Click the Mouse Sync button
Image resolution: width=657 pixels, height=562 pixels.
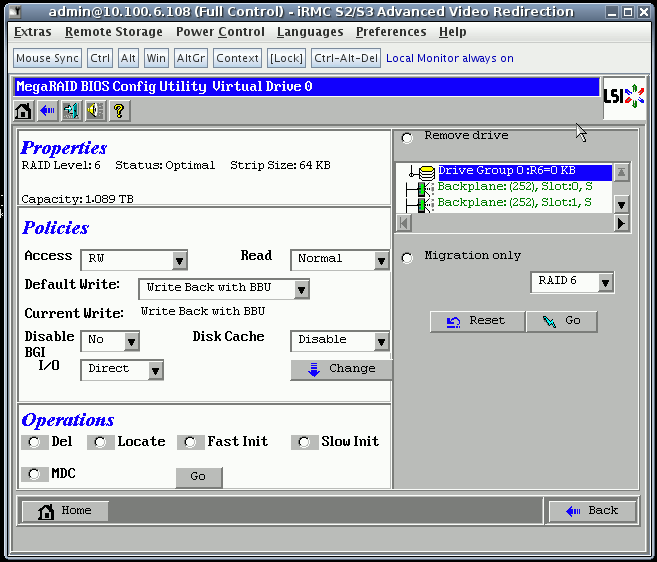click(47, 58)
